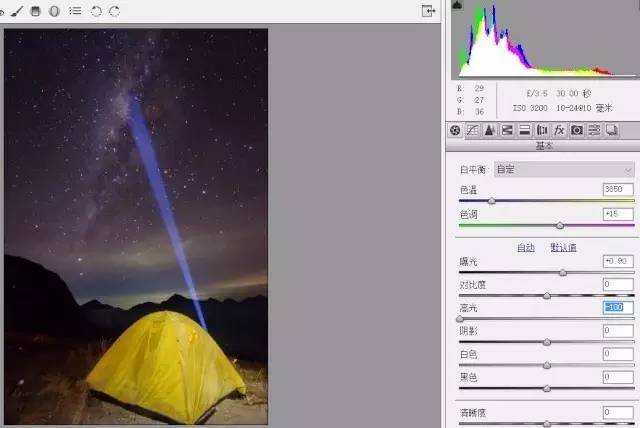
Task: Toggle shadow clipping warning in histogram
Action: [x=458, y=6]
